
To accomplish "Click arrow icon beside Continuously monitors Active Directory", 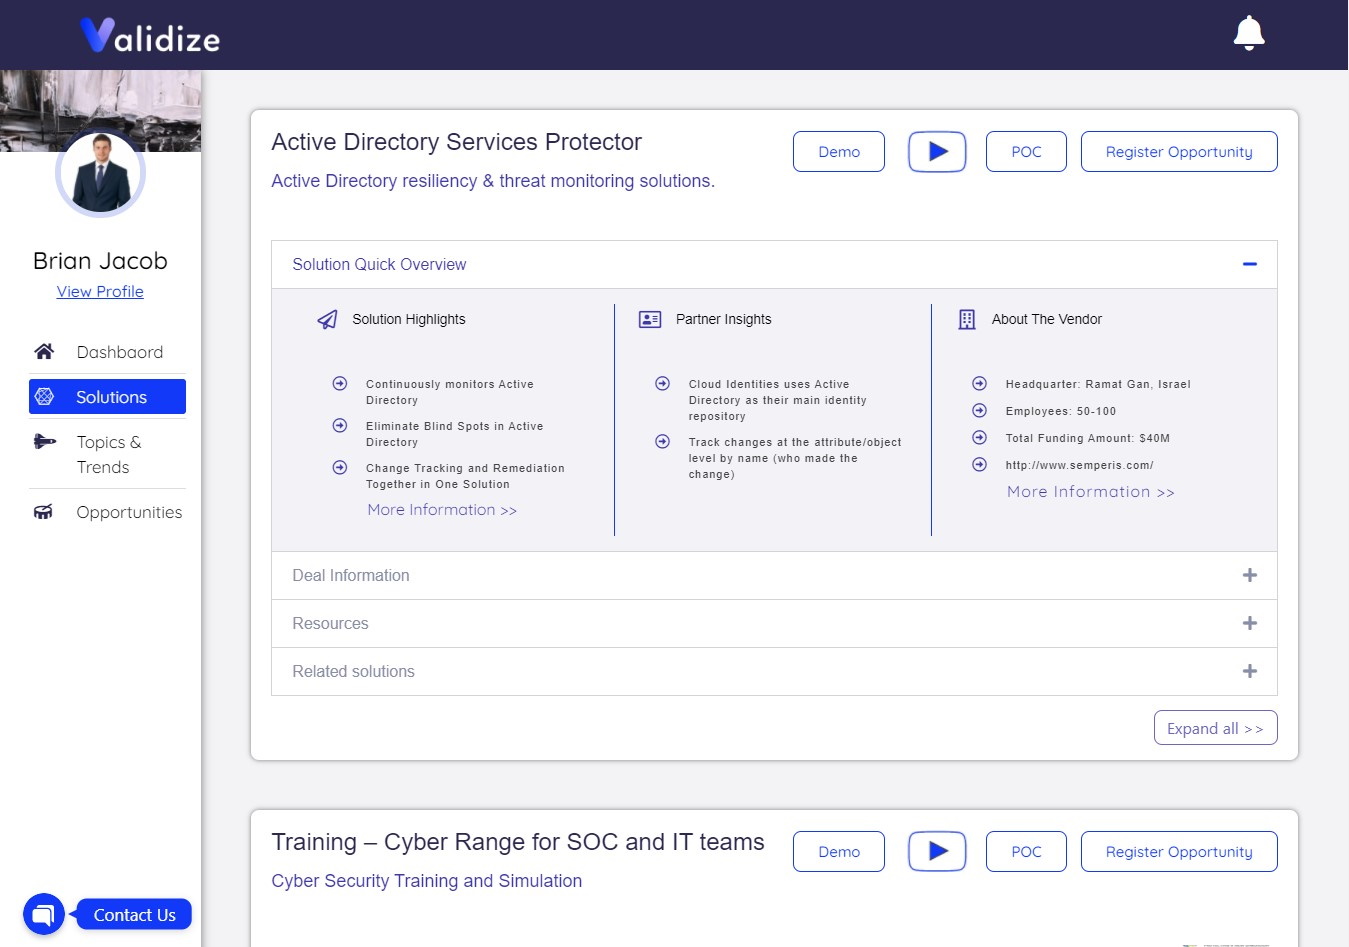I will (340, 384).
